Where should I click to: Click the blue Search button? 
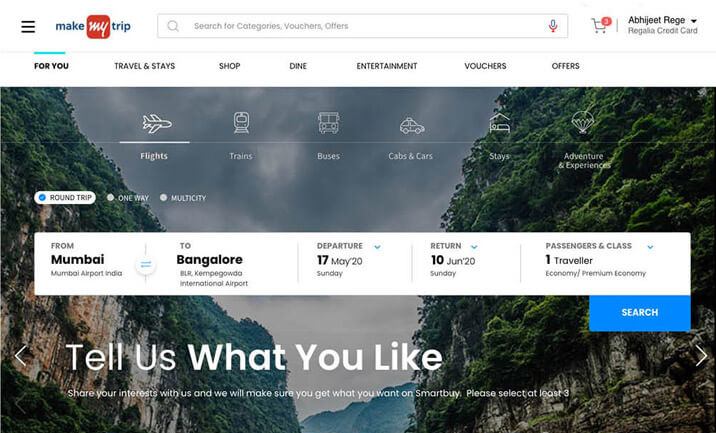click(x=639, y=313)
